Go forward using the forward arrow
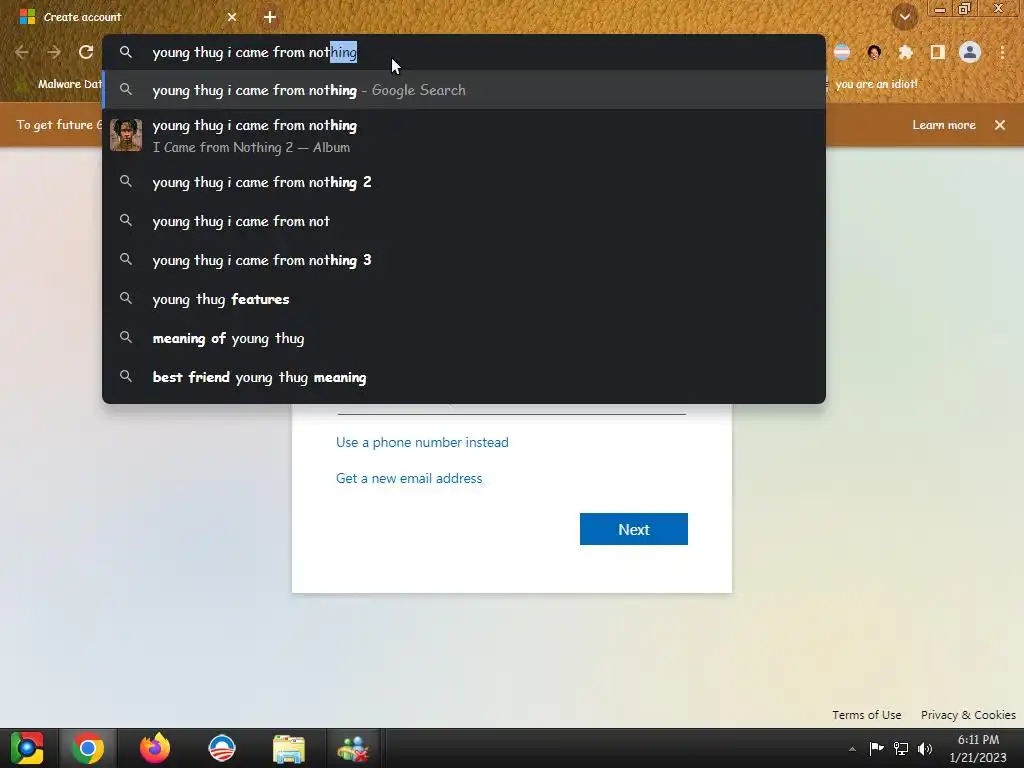 coord(54,52)
